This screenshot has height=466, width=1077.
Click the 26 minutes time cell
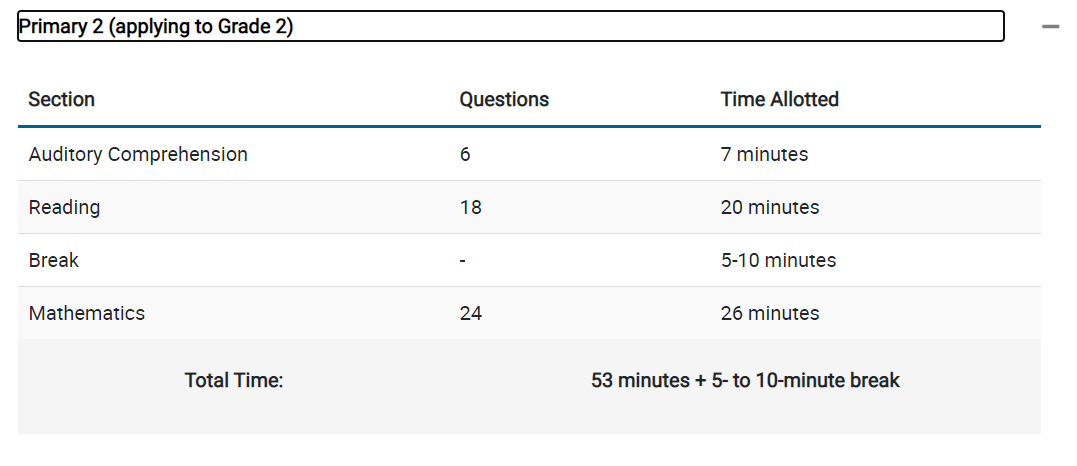770,313
